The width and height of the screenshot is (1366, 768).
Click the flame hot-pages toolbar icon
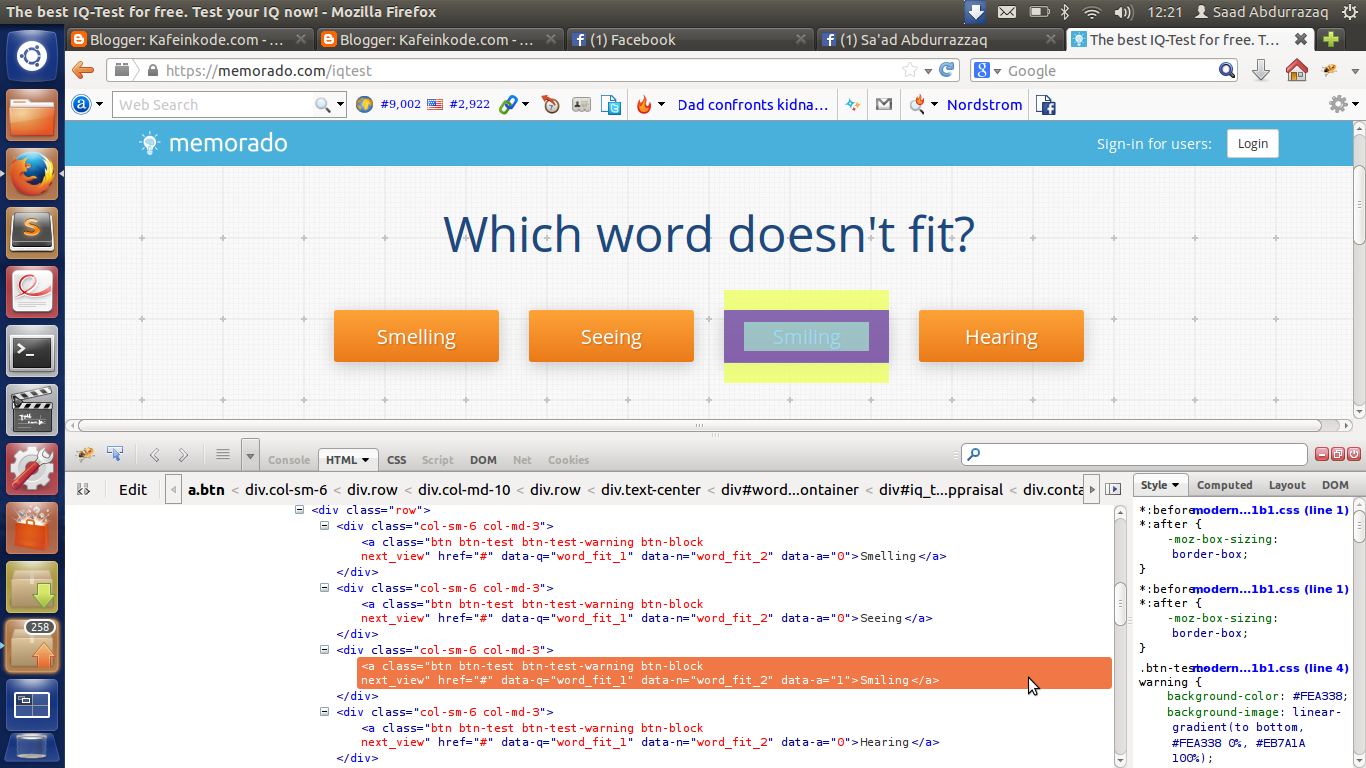tap(643, 105)
